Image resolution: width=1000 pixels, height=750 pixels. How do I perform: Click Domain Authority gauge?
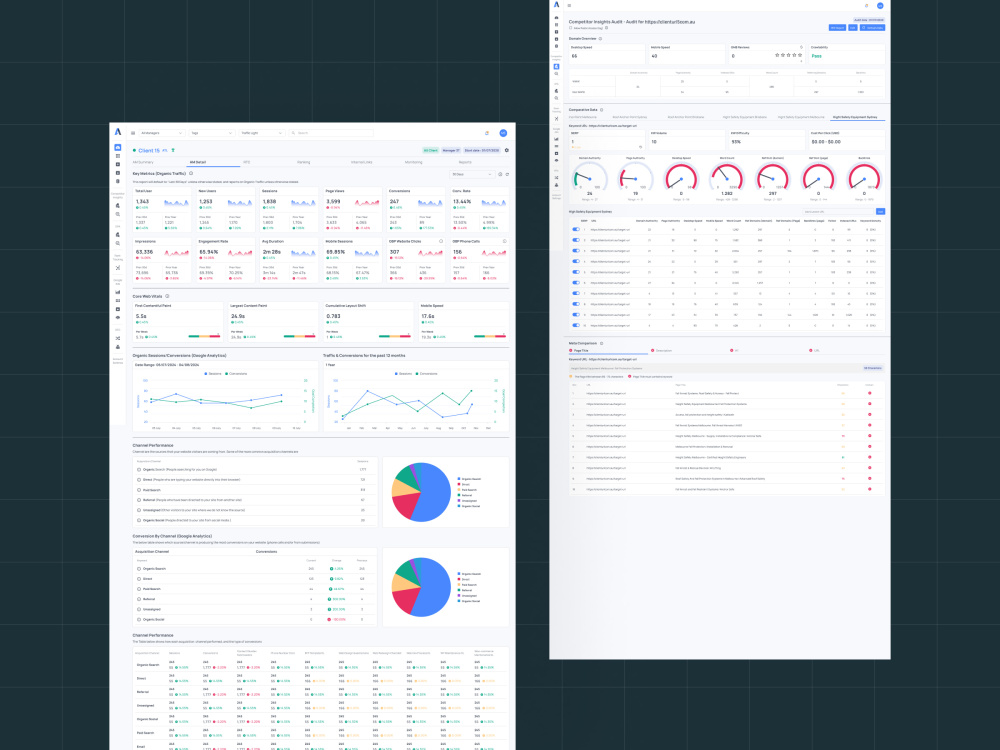tap(589, 178)
